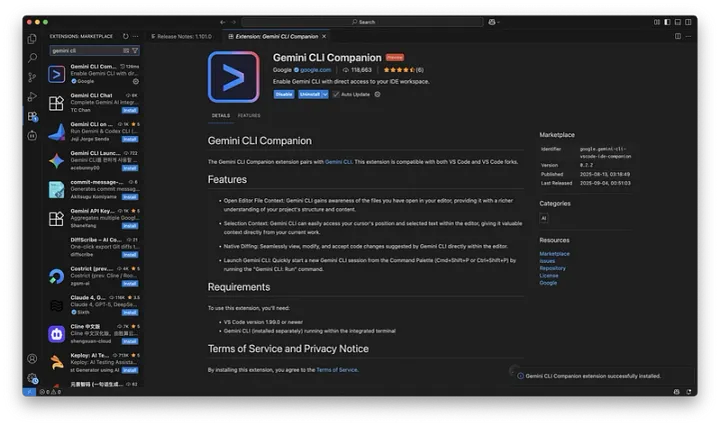Open the Explorer view in activity bar
The height and width of the screenshot is (426, 720).
tap(32, 39)
